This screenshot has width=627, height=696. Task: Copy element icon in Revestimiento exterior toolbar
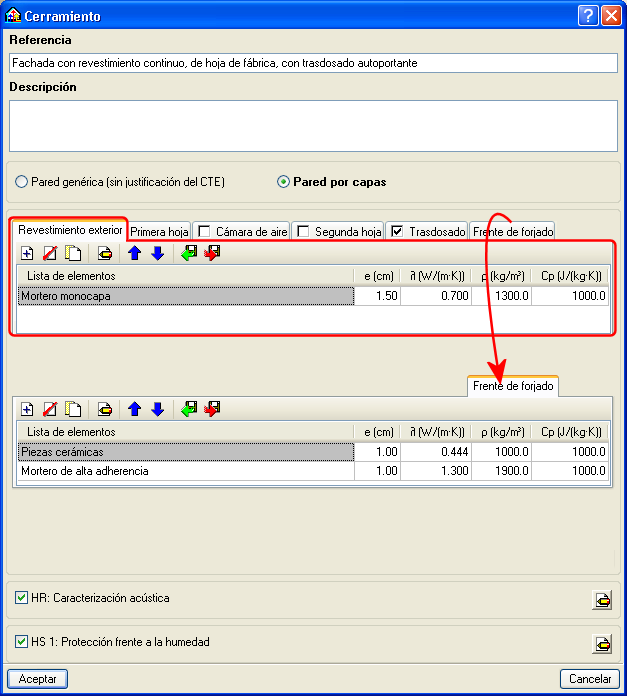(x=73, y=253)
